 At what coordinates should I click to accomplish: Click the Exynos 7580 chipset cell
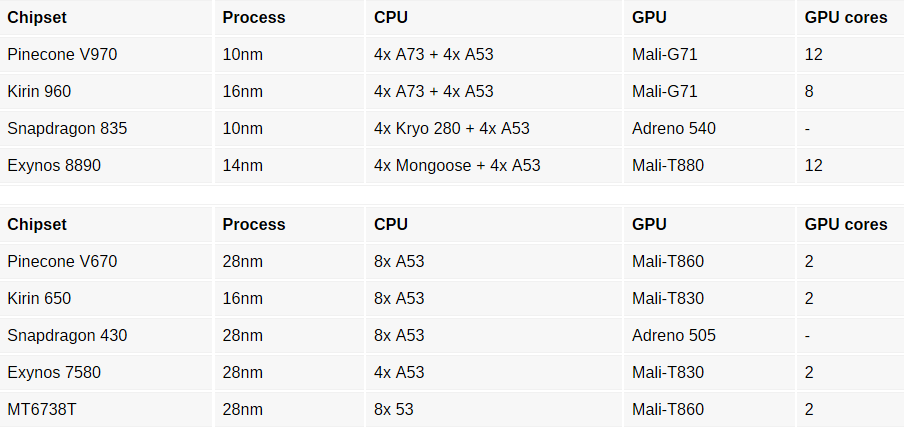pyautogui.click(x=106, y=372)
